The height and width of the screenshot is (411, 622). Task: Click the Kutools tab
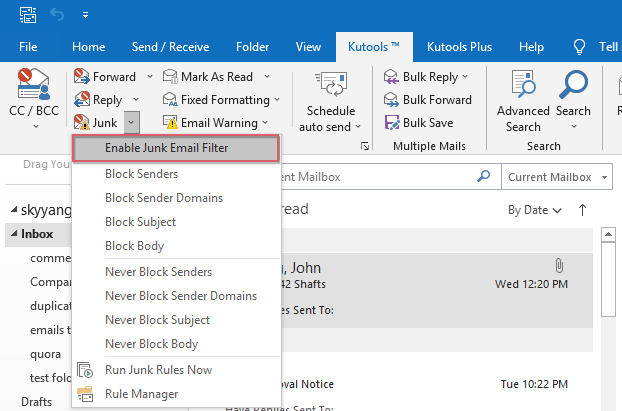374,47
